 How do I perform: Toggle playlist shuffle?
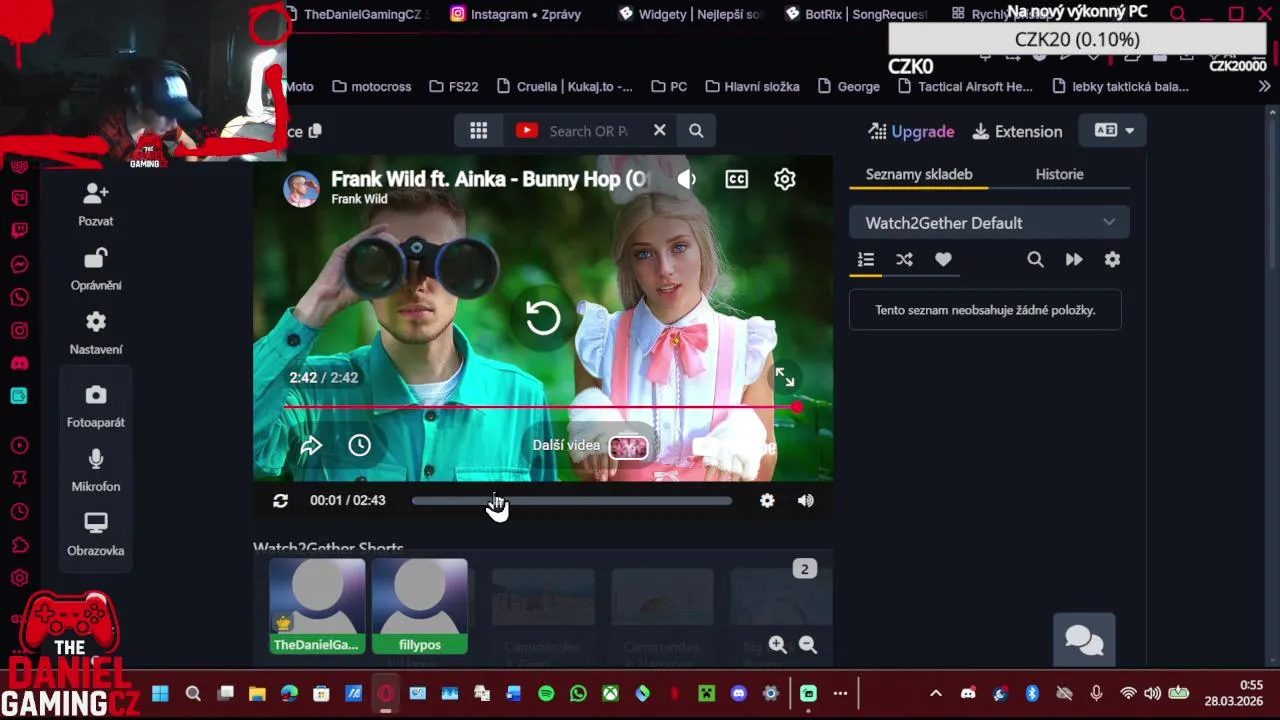point(904,260)
